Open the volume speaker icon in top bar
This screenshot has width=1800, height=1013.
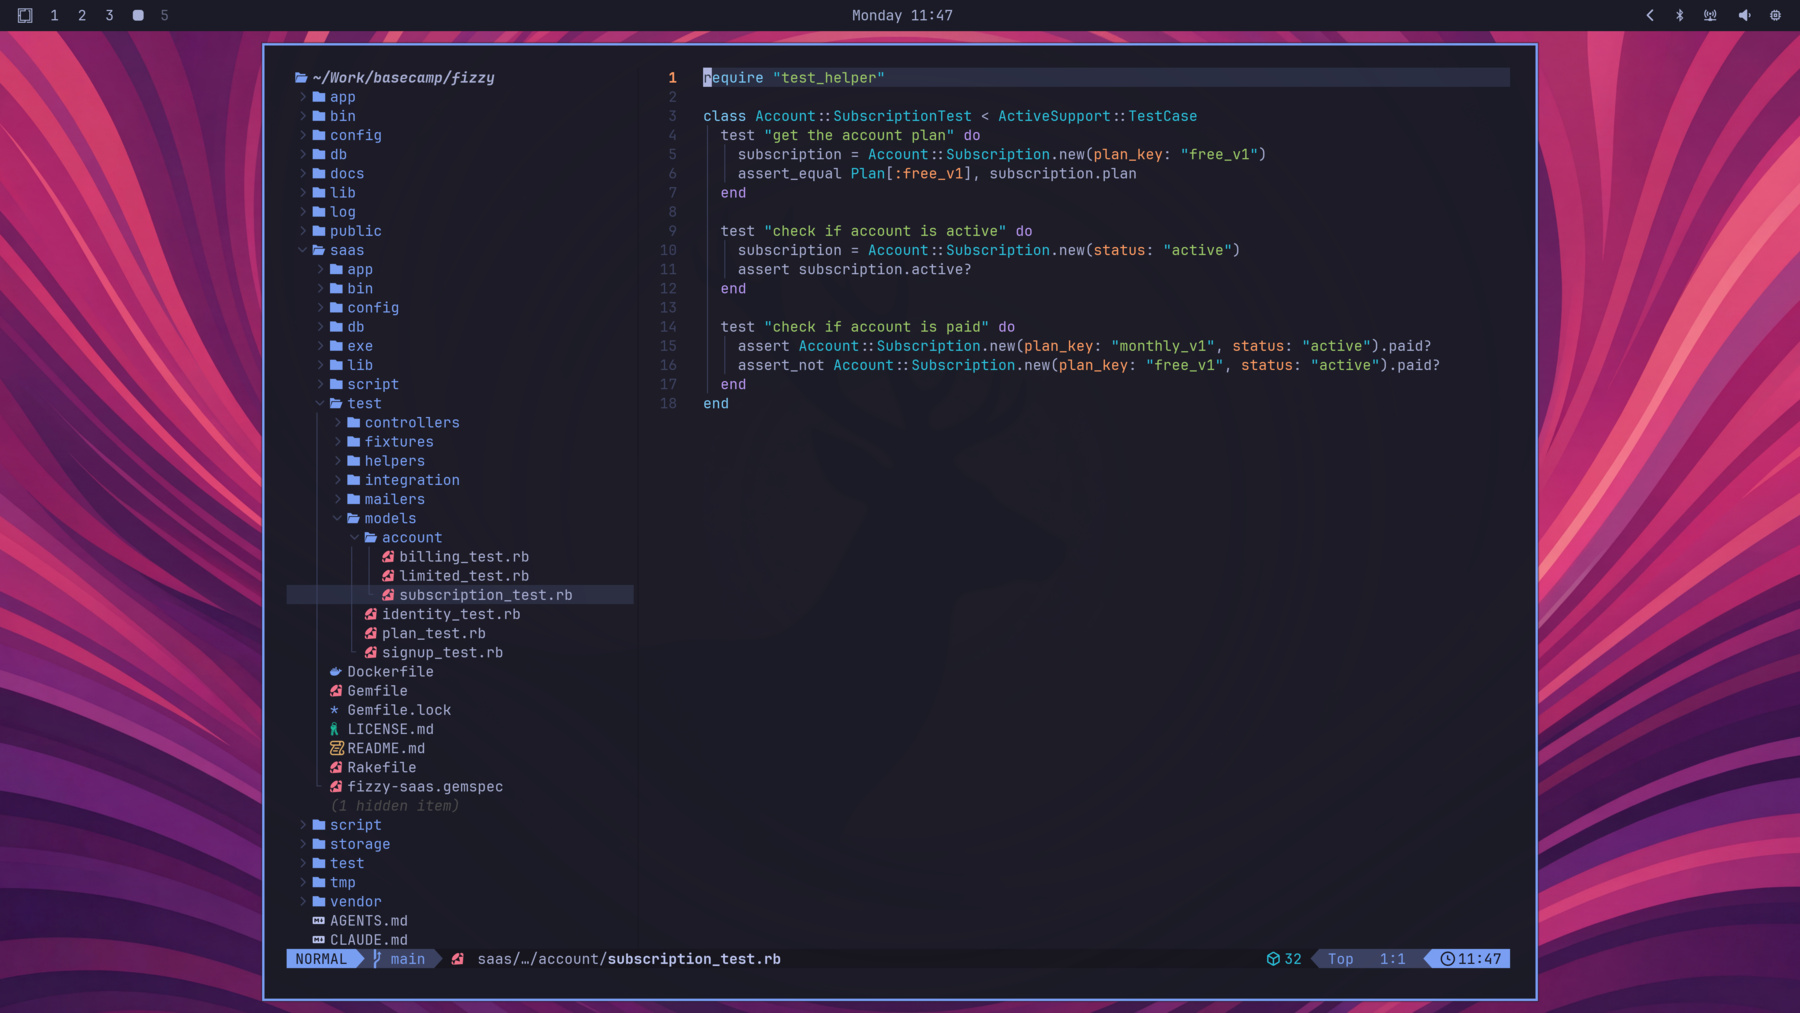click(x=1744, y=15)
